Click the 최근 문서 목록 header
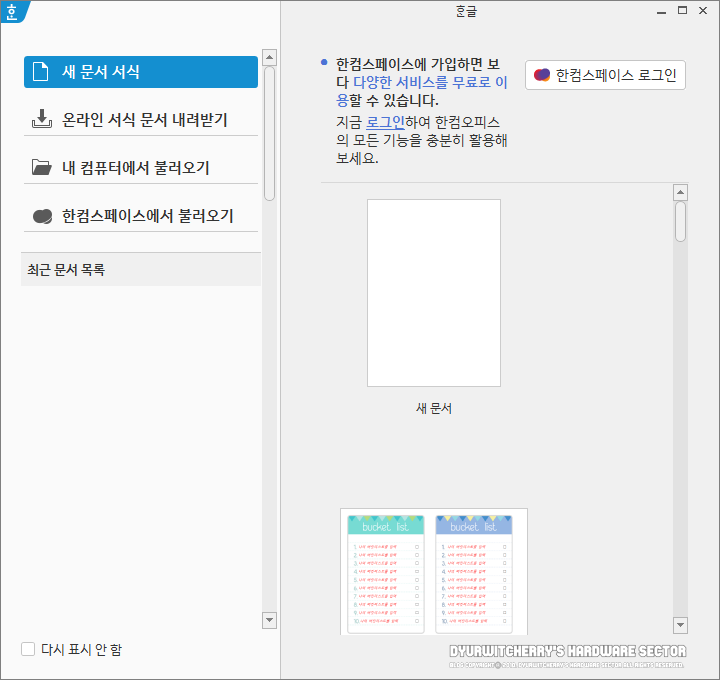 click(141, 270)
